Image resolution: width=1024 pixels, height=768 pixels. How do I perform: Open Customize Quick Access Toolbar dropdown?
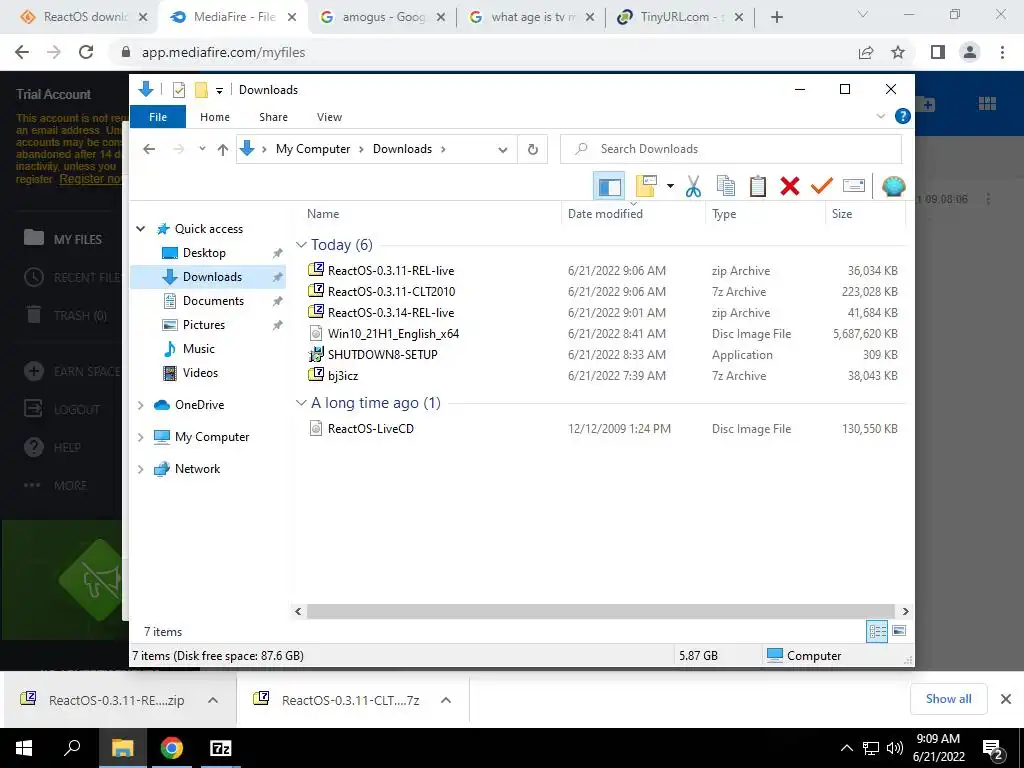[x=219, y=90]
